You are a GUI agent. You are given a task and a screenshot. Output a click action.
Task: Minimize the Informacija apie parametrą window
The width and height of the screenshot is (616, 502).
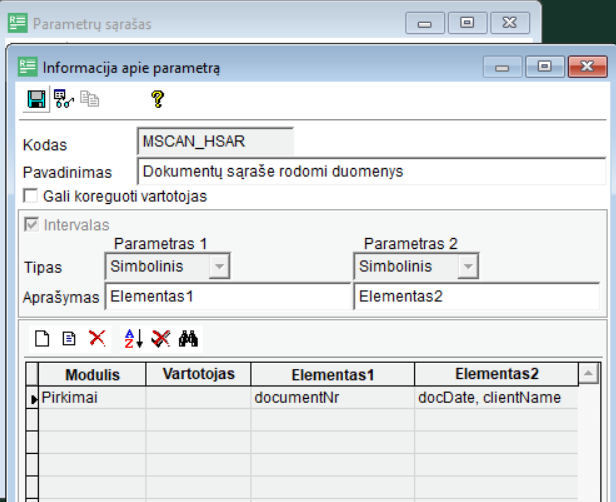point(502,66)
